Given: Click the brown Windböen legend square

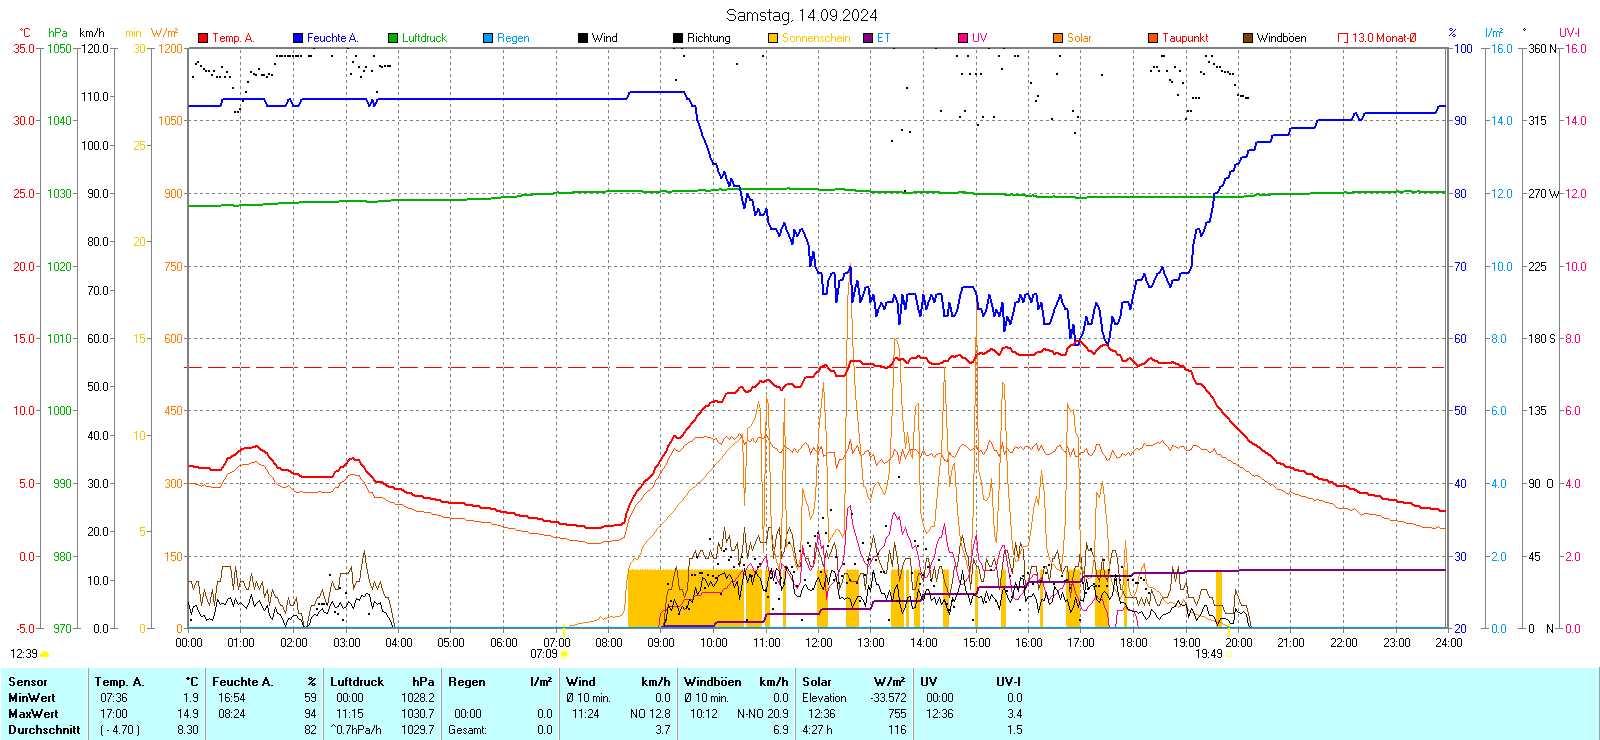Looking at the screenshot, I should (1248, 38).
